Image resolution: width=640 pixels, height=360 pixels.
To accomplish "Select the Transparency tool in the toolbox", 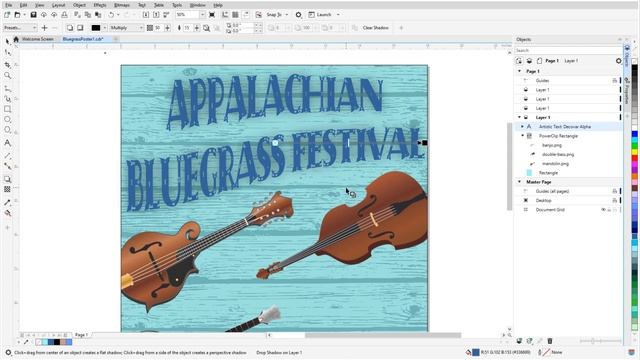I will point(7,189).
